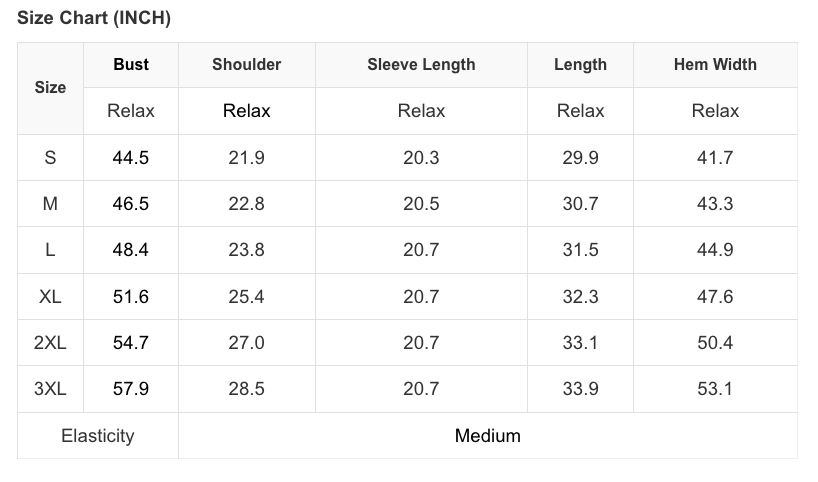Select the 22.8 shoulder value

(x=247, y=203)
